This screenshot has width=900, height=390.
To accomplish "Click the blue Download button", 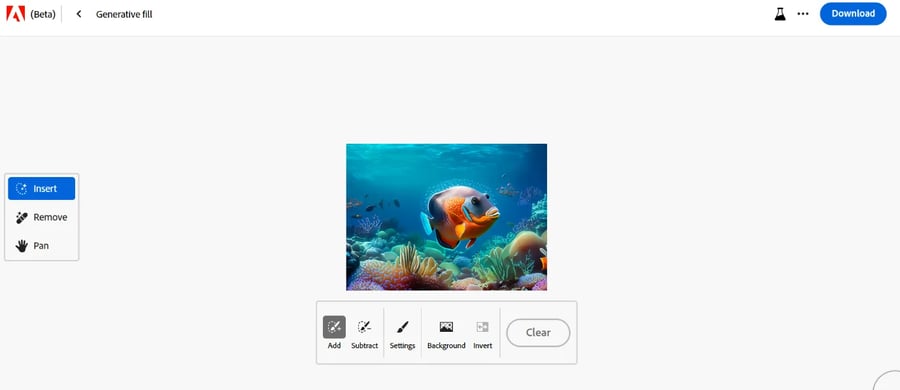I will (x=853, y=14).
